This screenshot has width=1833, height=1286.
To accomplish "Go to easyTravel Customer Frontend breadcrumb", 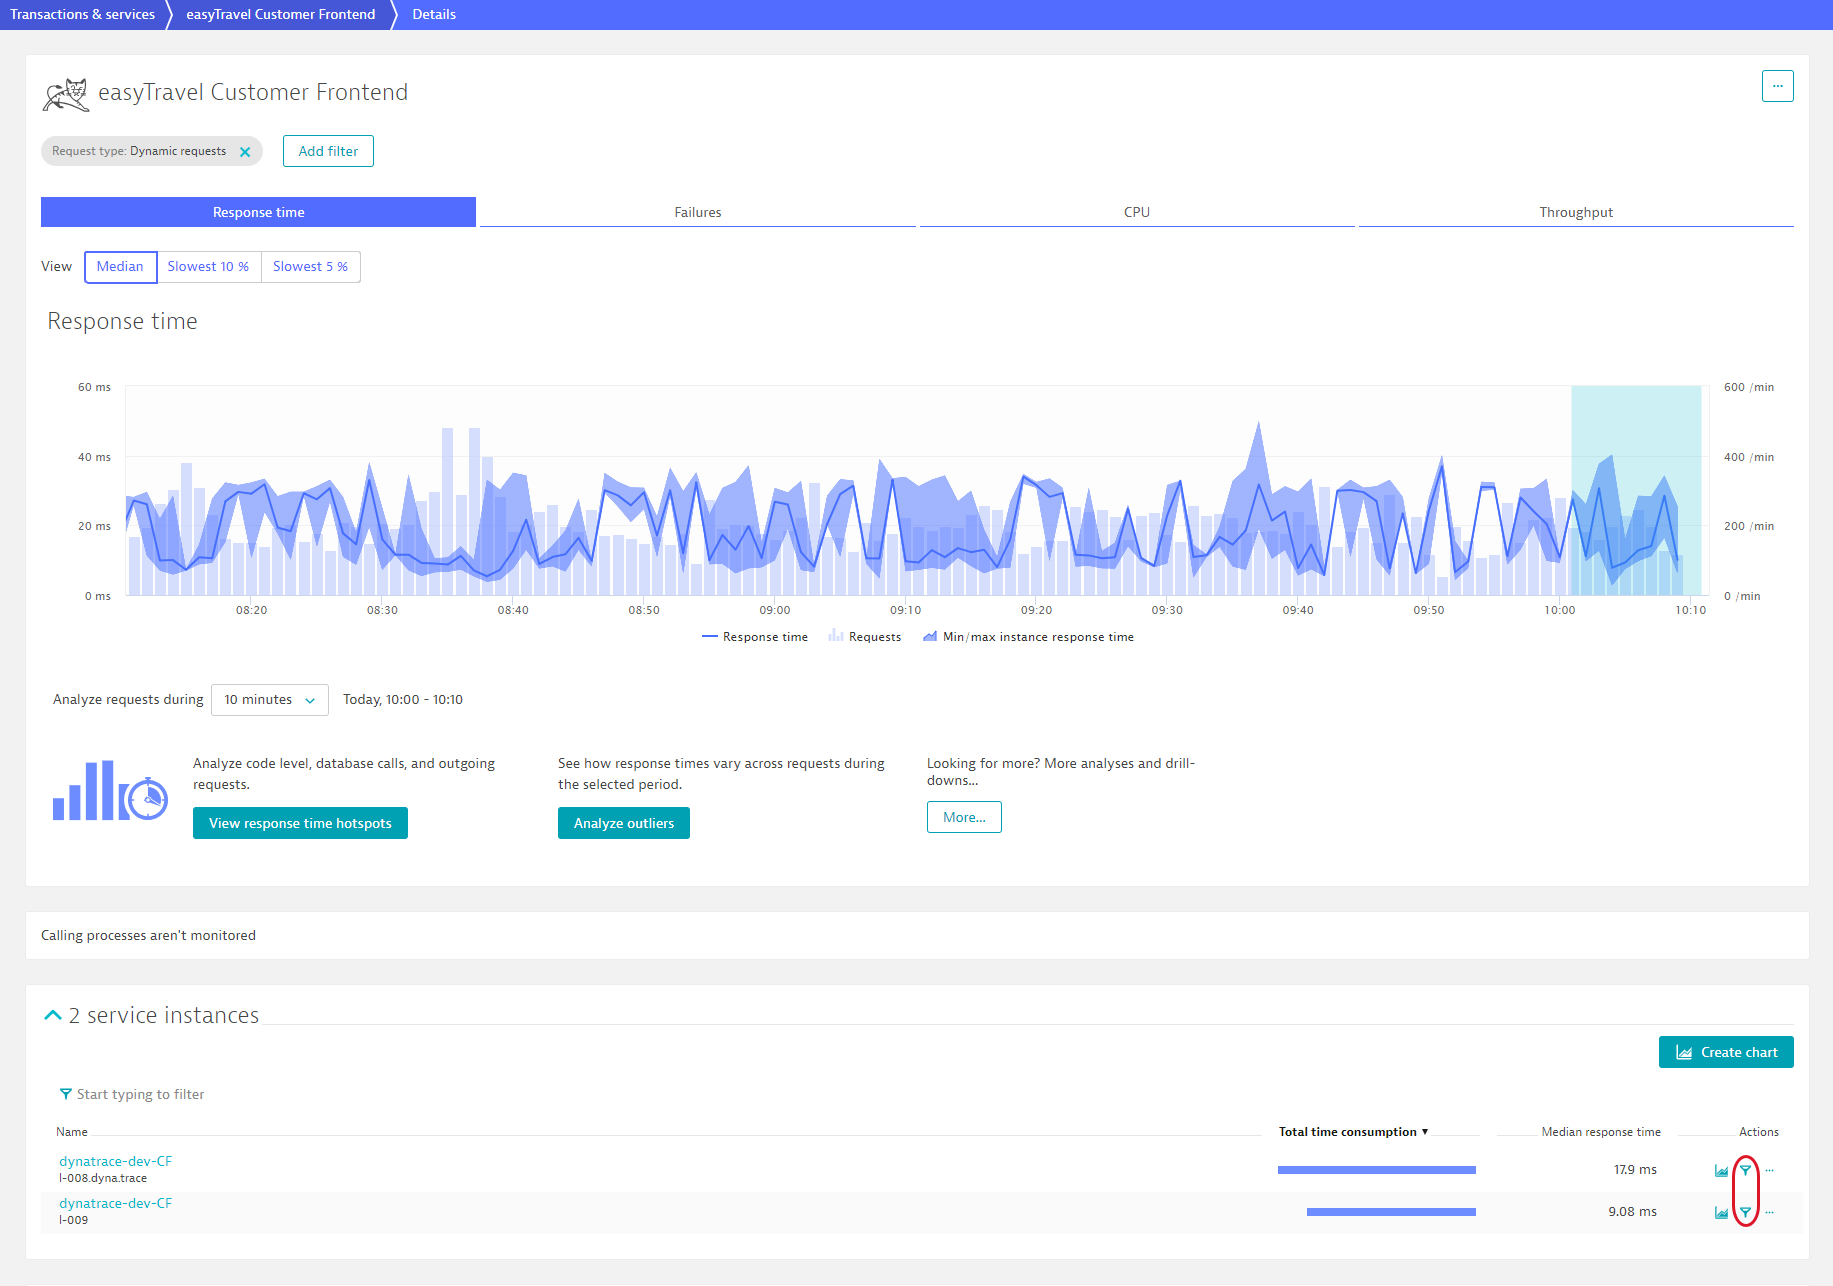I will tap(280, 14).
